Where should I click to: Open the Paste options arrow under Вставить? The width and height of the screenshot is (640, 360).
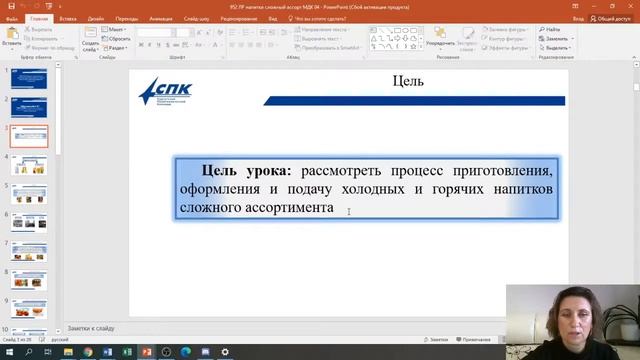12,49
